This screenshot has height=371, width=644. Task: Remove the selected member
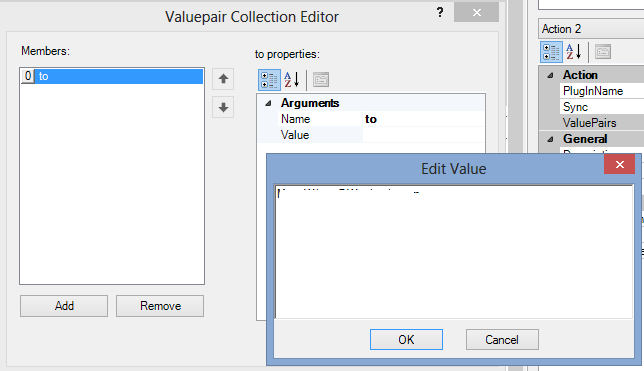(x=160, y=306)
